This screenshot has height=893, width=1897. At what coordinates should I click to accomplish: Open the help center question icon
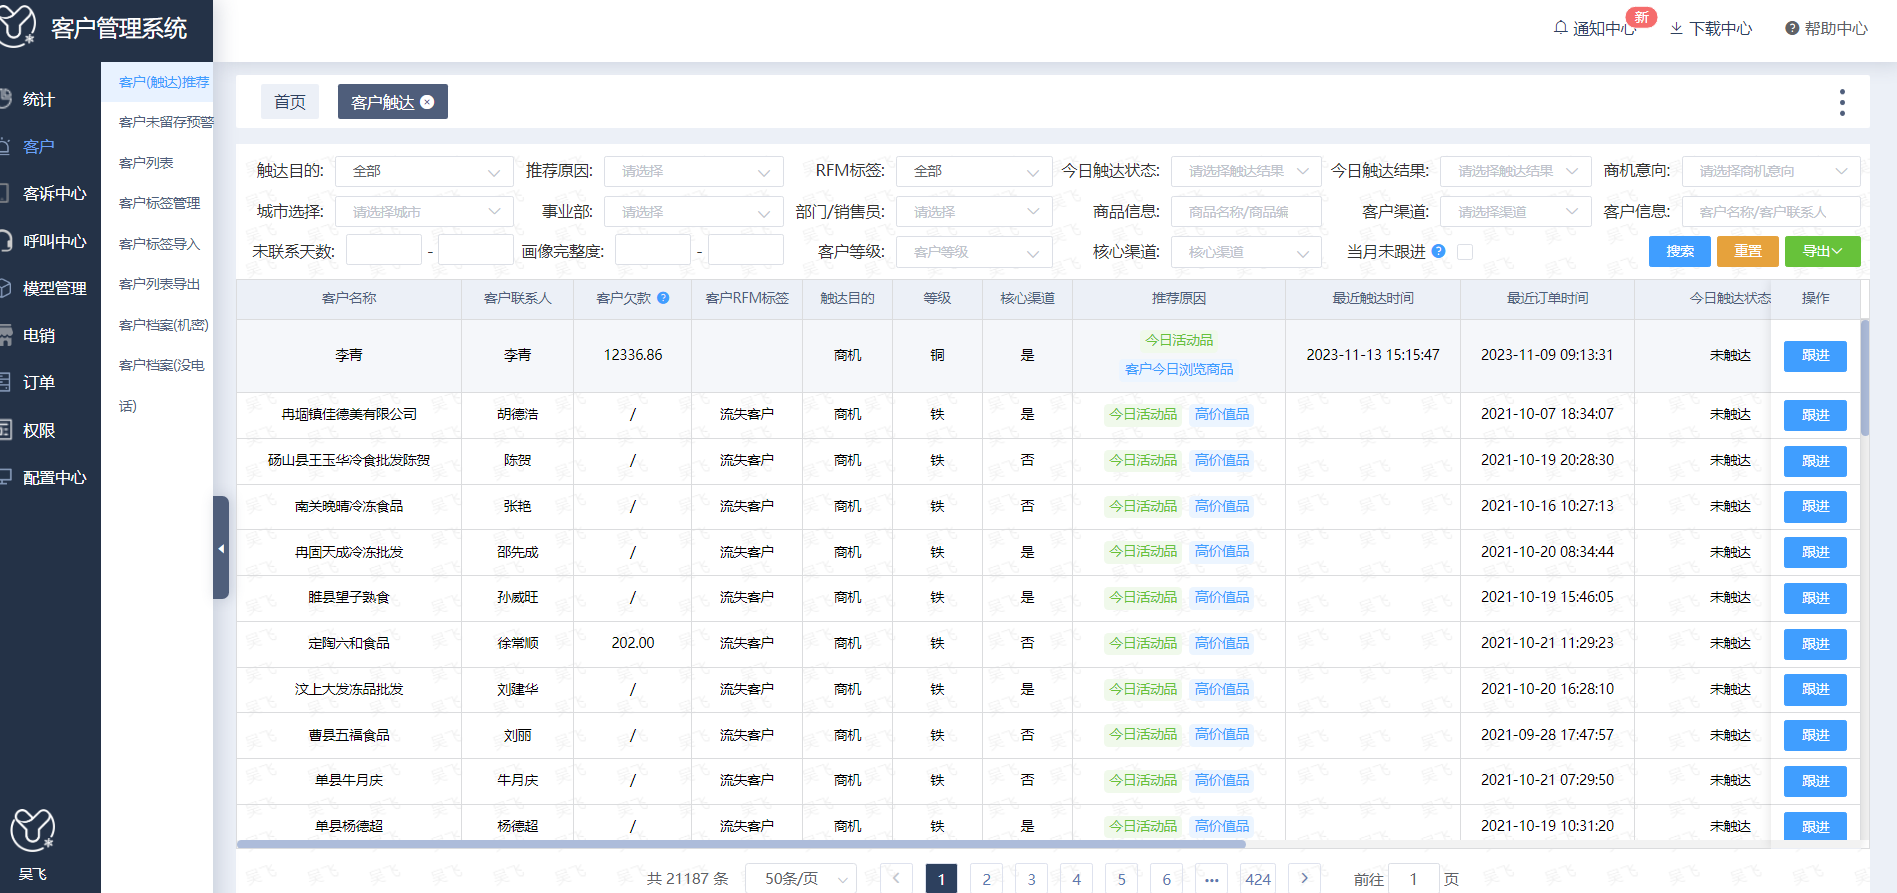click(1792, 28)
